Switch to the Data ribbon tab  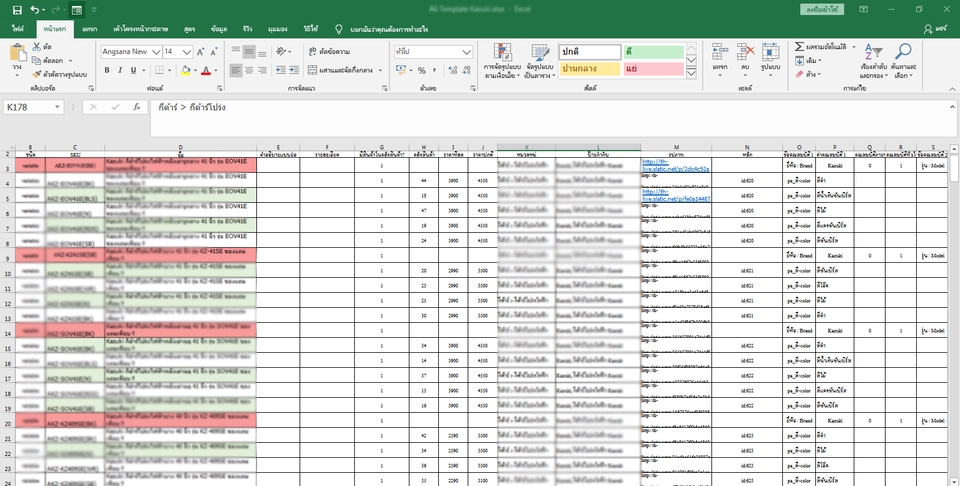[x=219, y=29]
